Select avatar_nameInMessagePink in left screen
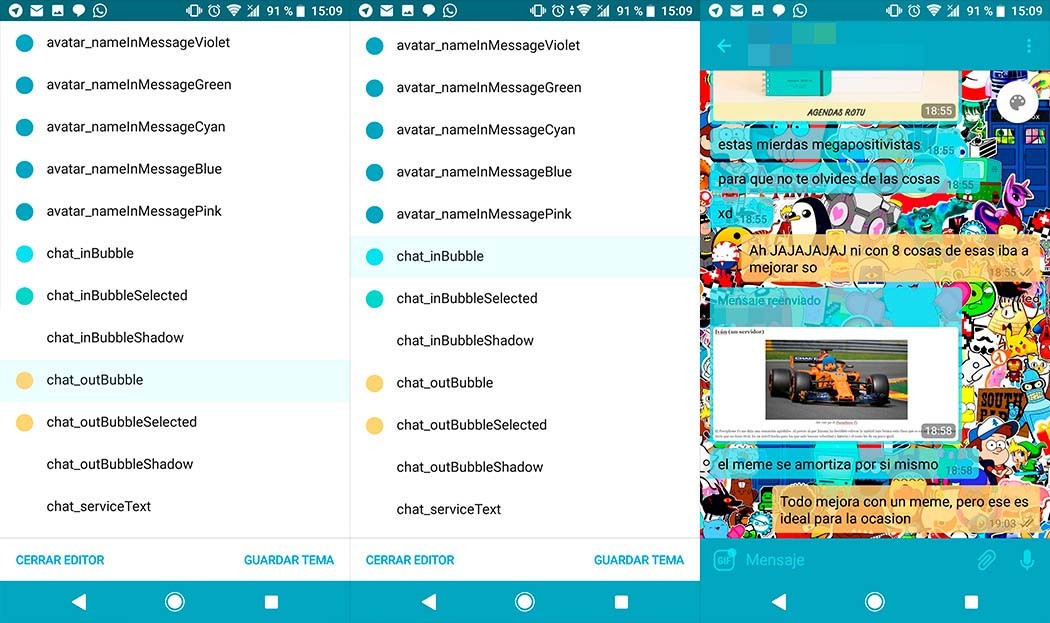Screen dimensions: 1050x623 (x=175, y=212)
